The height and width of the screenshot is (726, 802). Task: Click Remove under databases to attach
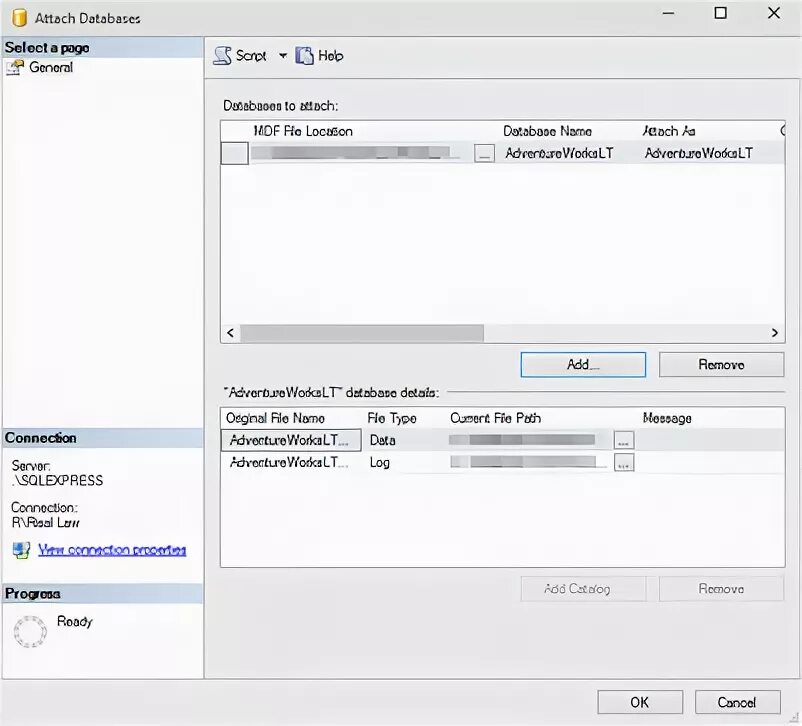[x=721, y=364]
